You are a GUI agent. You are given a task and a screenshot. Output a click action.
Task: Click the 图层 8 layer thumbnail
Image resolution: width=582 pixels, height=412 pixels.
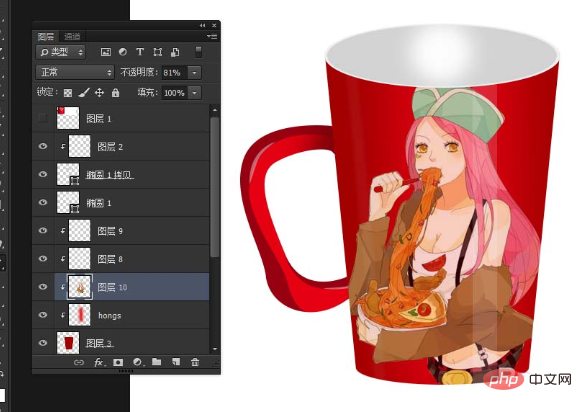[79, 259]
